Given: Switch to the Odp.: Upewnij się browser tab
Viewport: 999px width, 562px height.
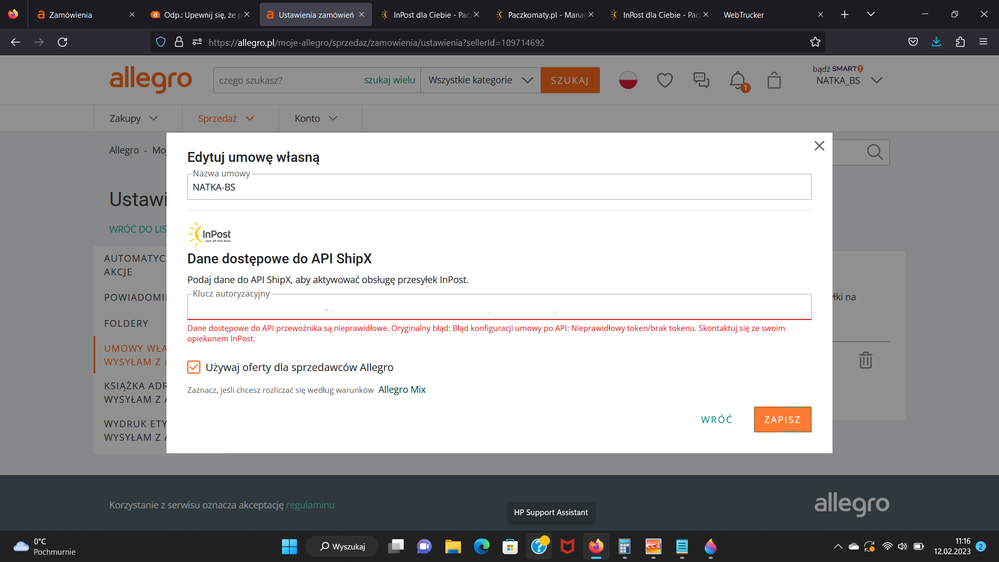Looking at the screenshot, I should click(x=200, y=14).
